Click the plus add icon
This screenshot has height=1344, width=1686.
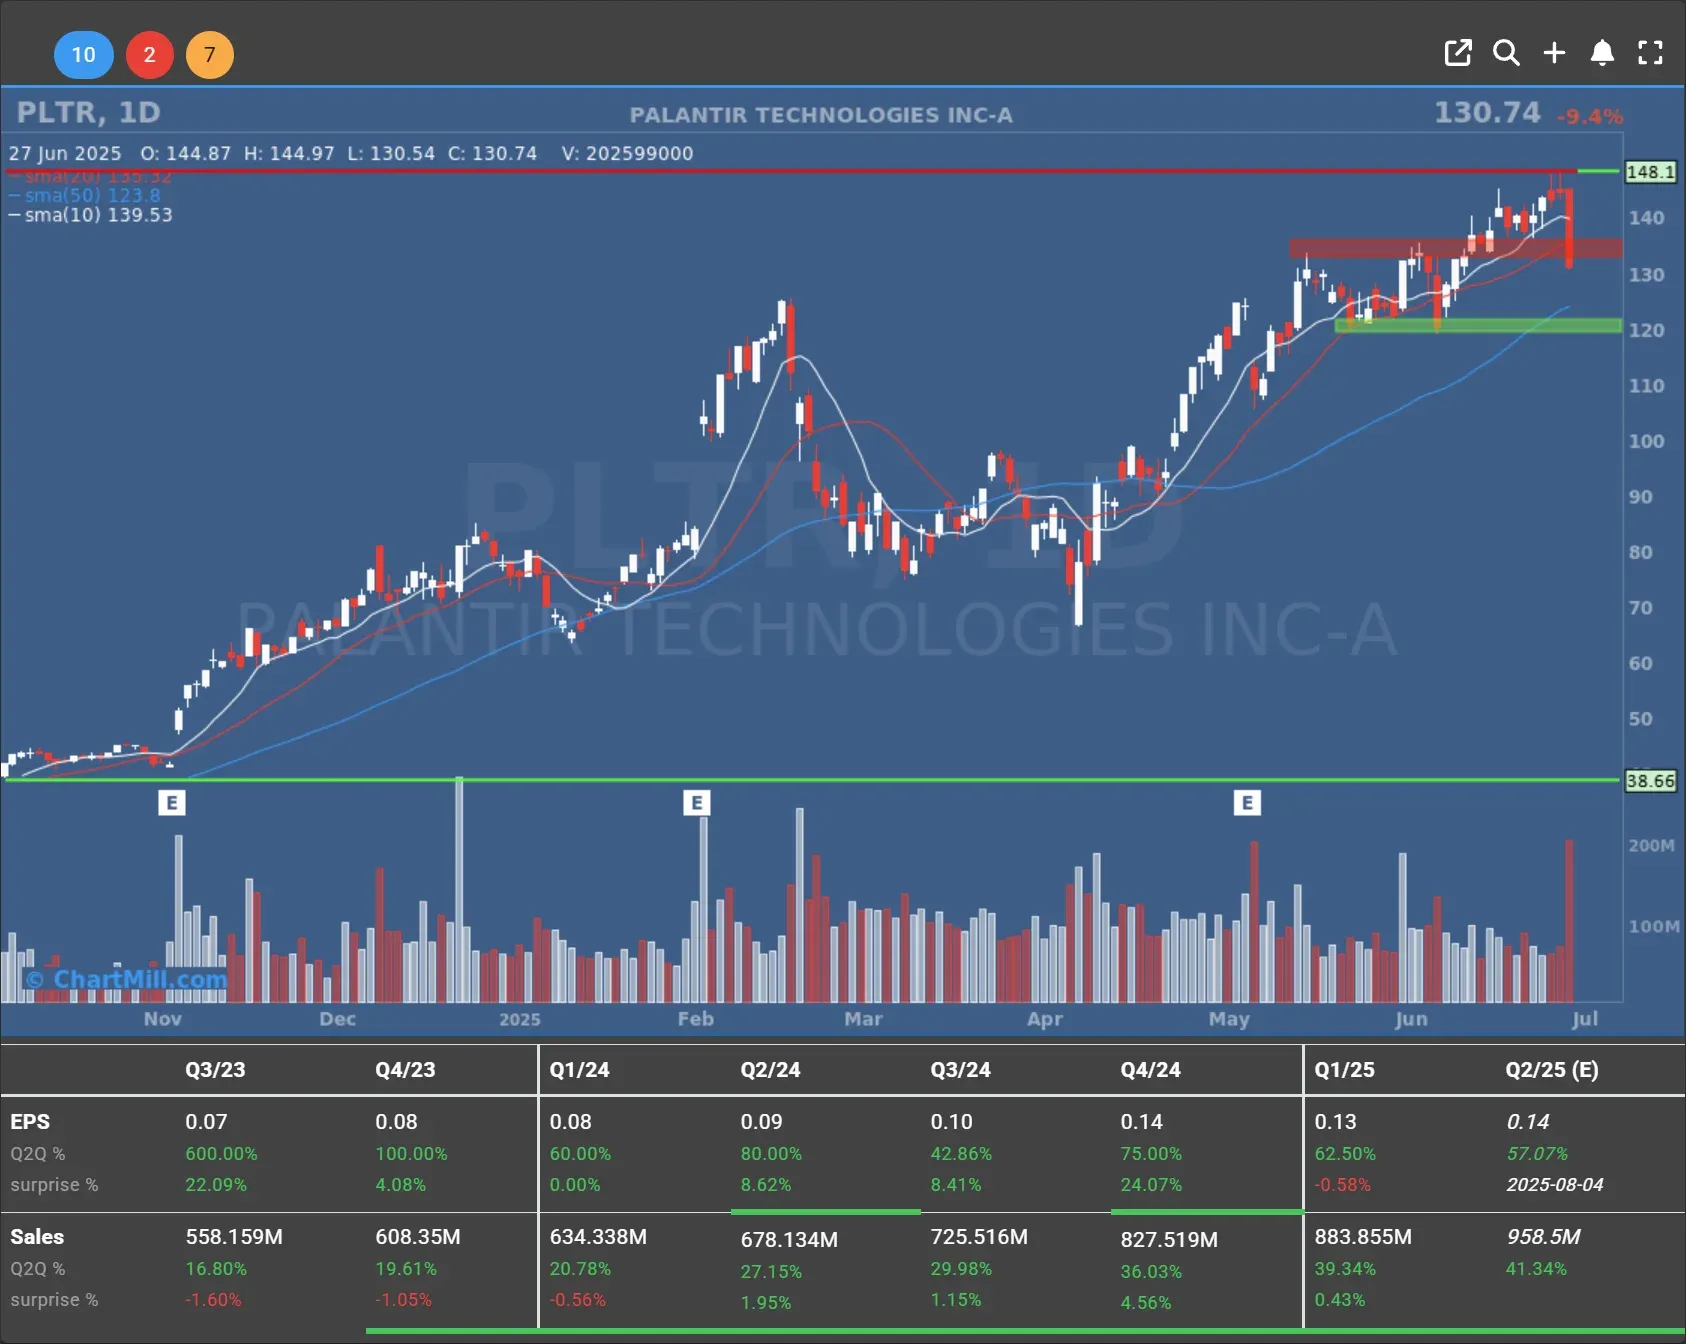[1554, 53]
